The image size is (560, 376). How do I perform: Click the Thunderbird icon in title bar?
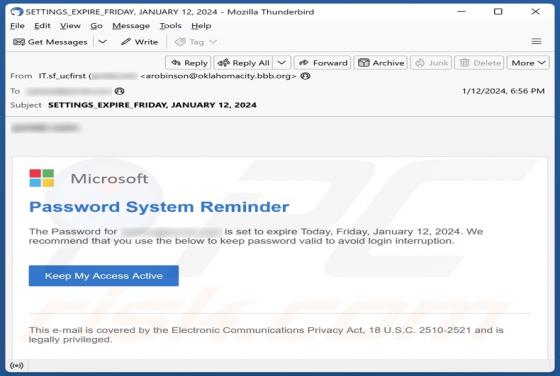point(16,12)
